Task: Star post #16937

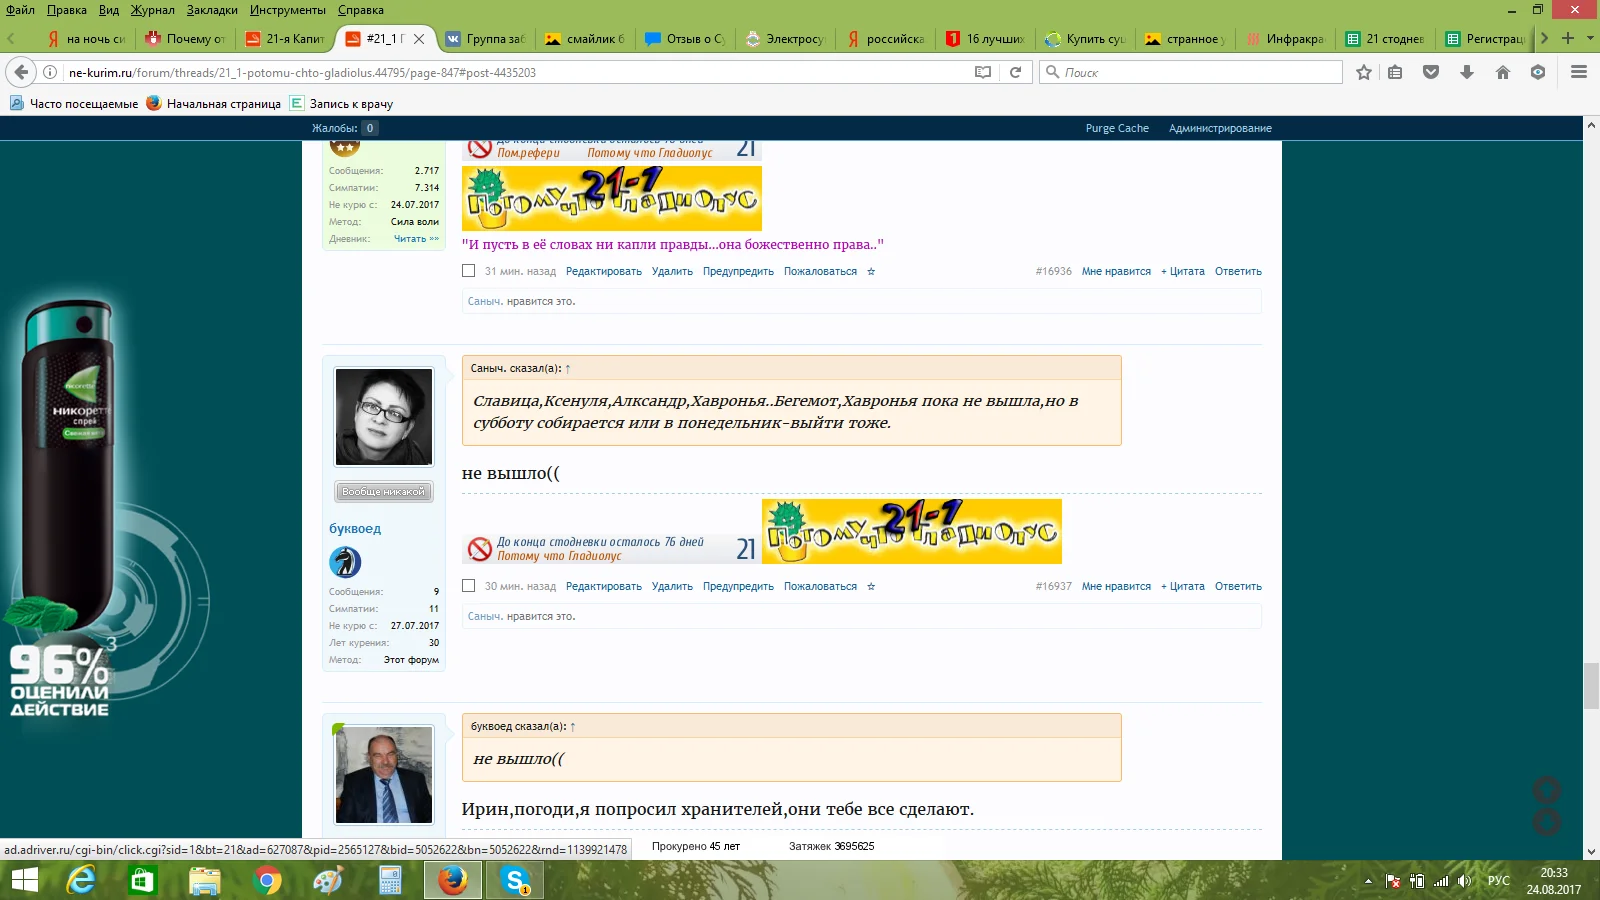Action: pos(871,586)
